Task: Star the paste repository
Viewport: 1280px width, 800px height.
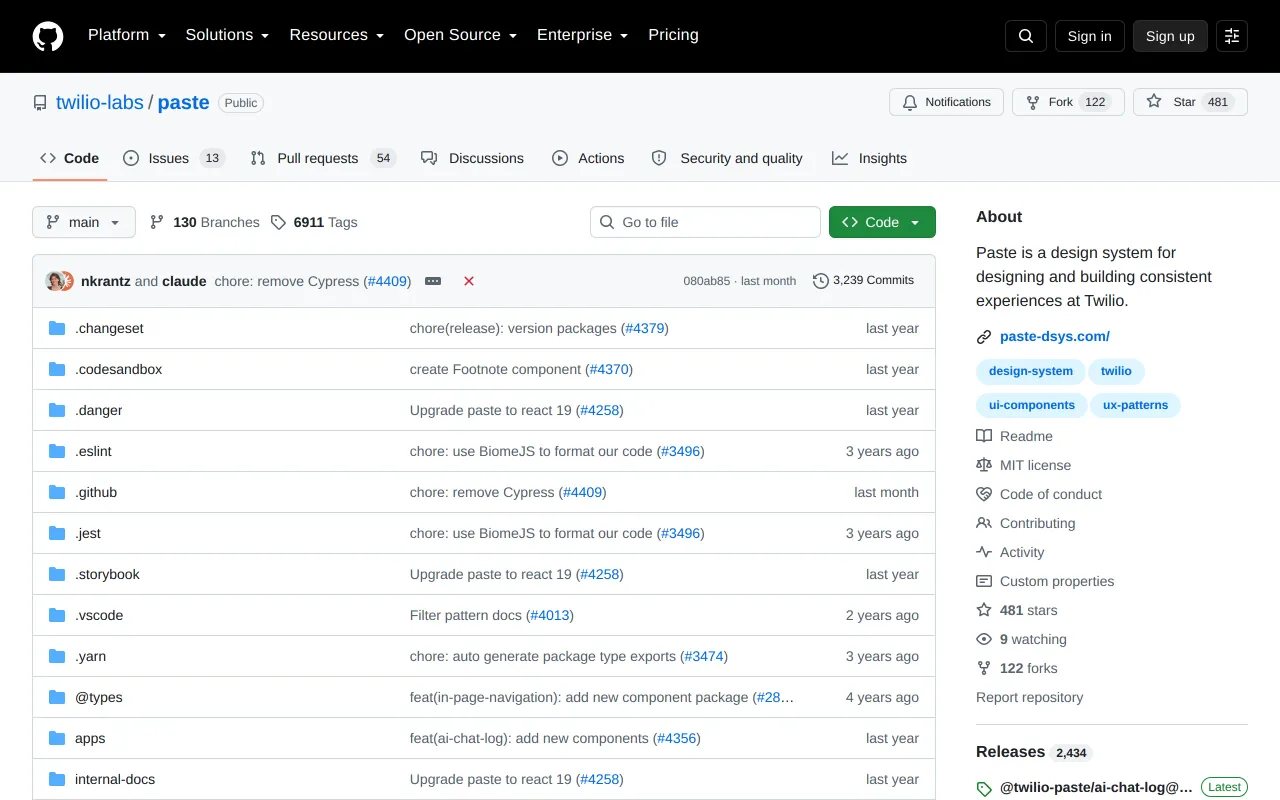Action: pos(1190,102)
